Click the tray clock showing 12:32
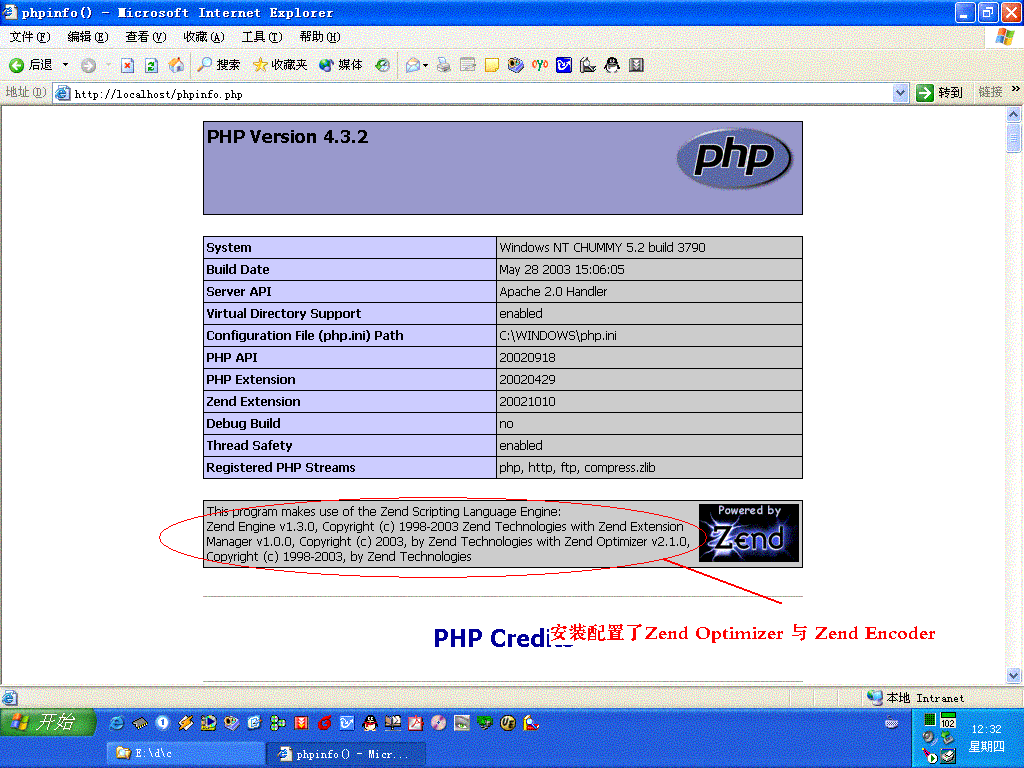 (986, 729)
